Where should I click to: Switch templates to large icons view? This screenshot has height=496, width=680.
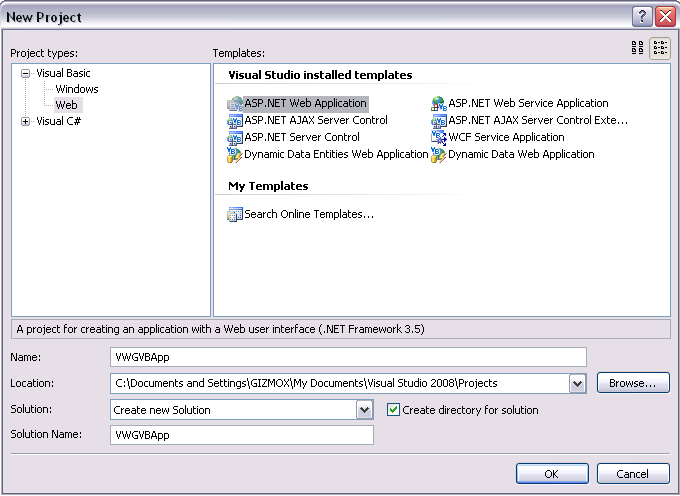pyautogui.click(x=638, y=48)
